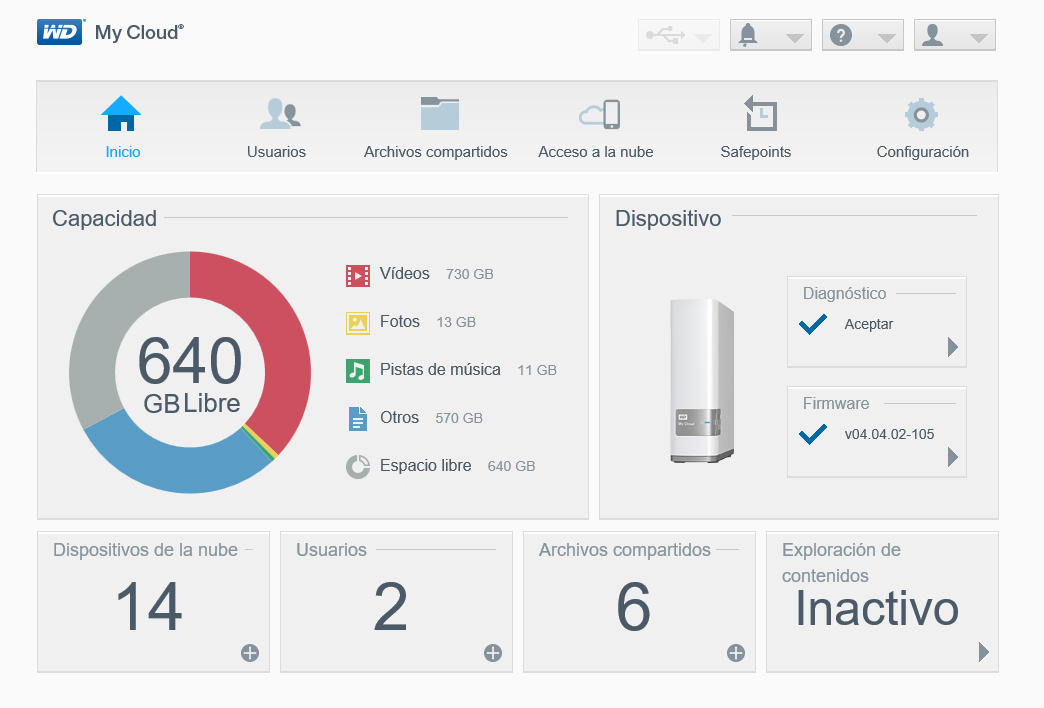Expand the help question-mark dropdown
Image resolution: width=1044 pixels, height=708 pixels.
862,35
